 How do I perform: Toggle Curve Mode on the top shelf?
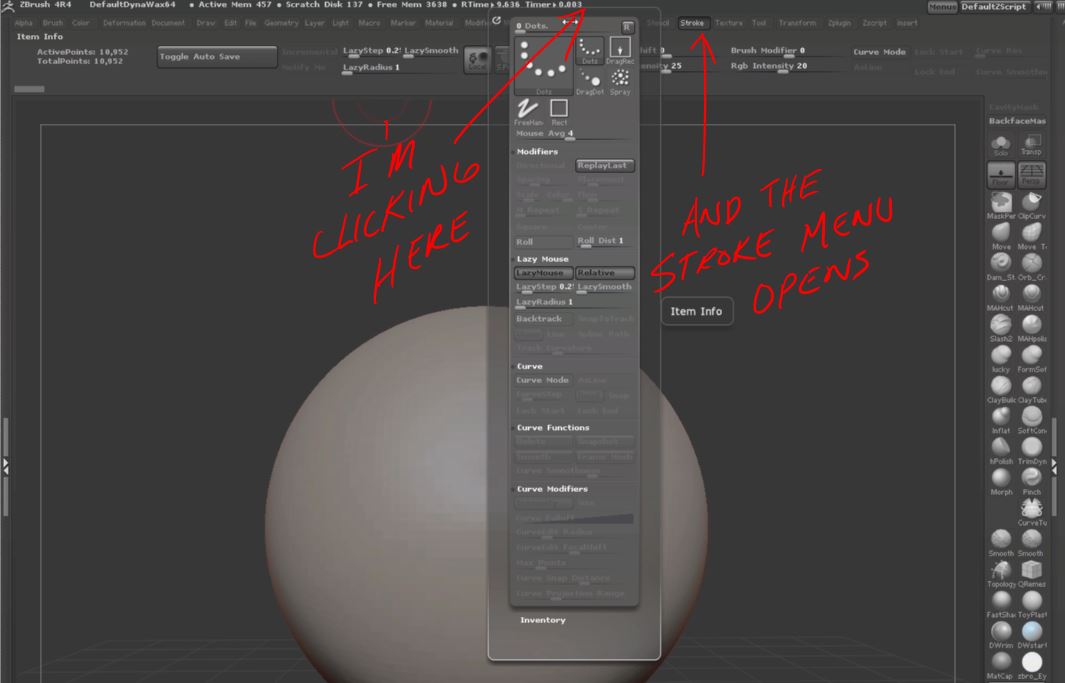click(880, 52)
